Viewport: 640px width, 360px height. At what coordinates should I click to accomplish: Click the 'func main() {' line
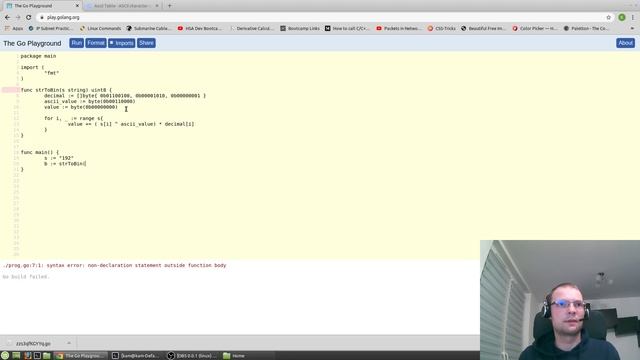[x=40, y=152]
